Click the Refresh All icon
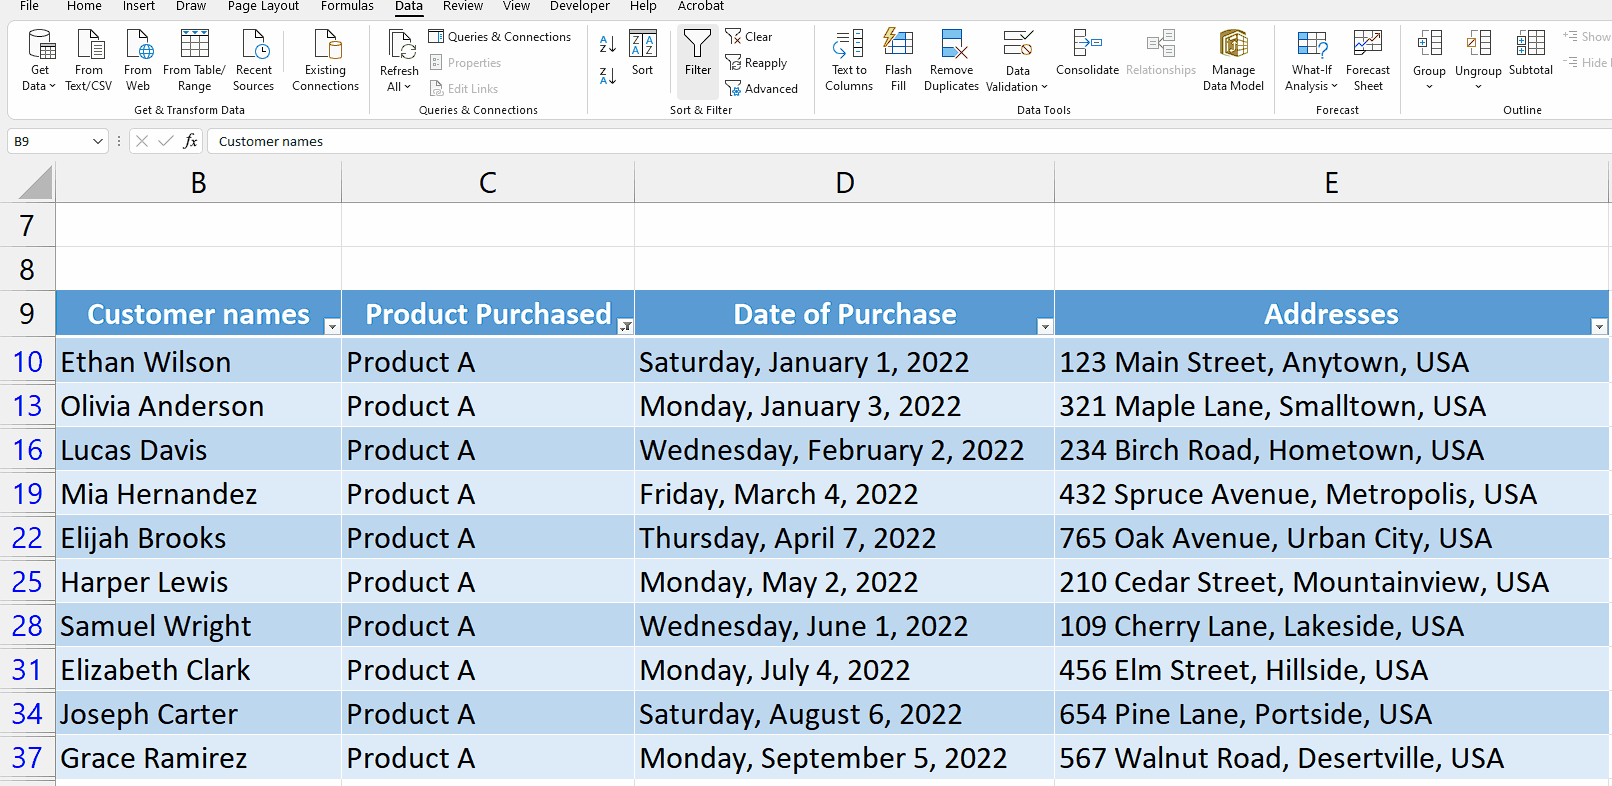This screenshot has height=786, width=1612. [x=400, y=46]
